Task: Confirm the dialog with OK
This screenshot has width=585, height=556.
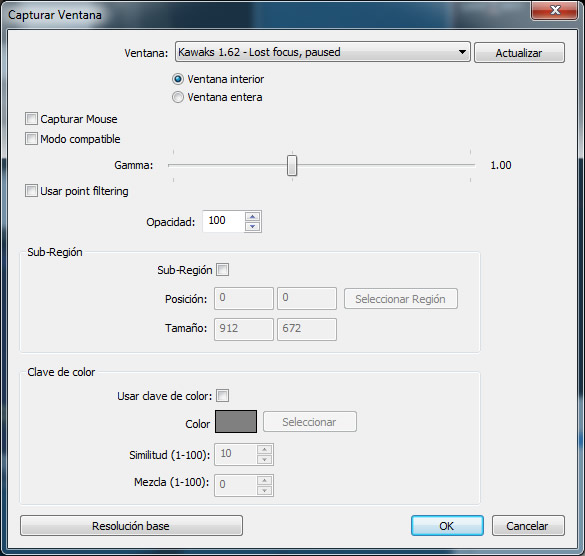Action: point(447,526)
